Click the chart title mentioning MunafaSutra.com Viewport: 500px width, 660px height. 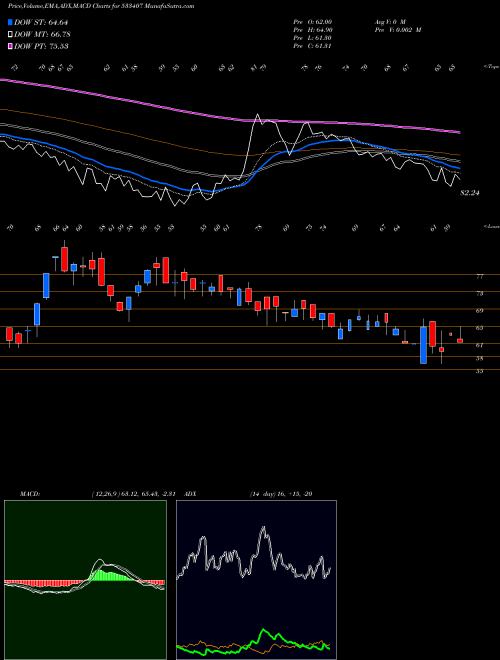tap(101, 6)
